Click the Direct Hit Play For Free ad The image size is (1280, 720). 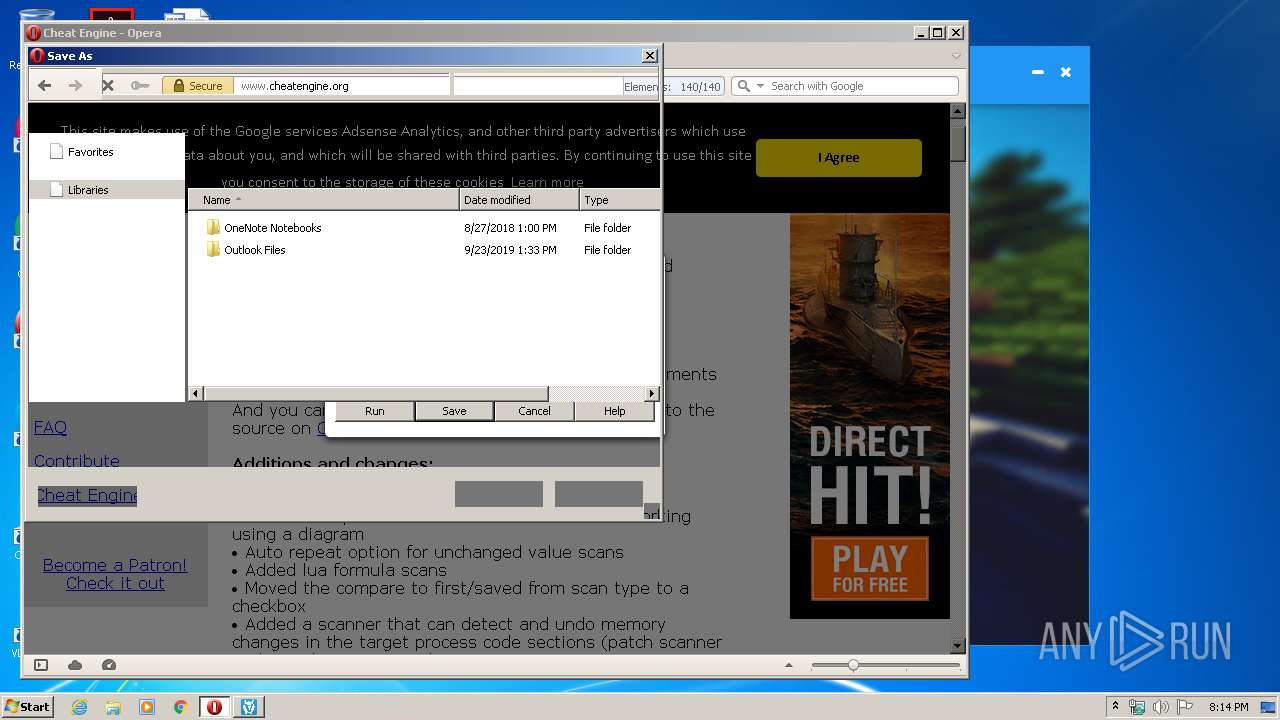[x=869, y=416]
